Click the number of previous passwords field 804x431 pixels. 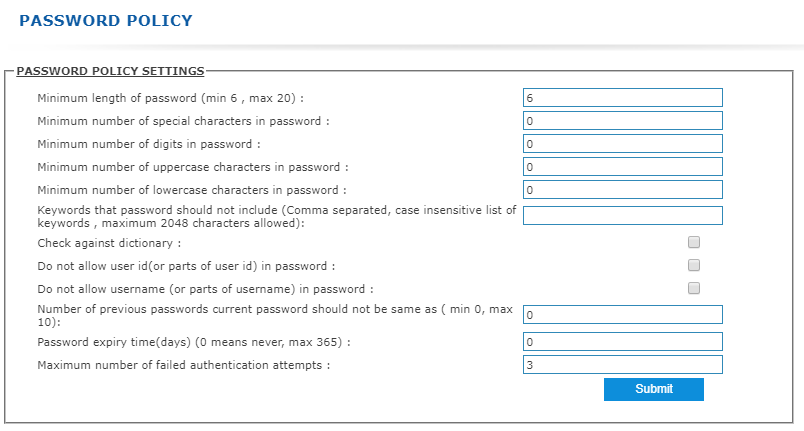coord(622,315)
